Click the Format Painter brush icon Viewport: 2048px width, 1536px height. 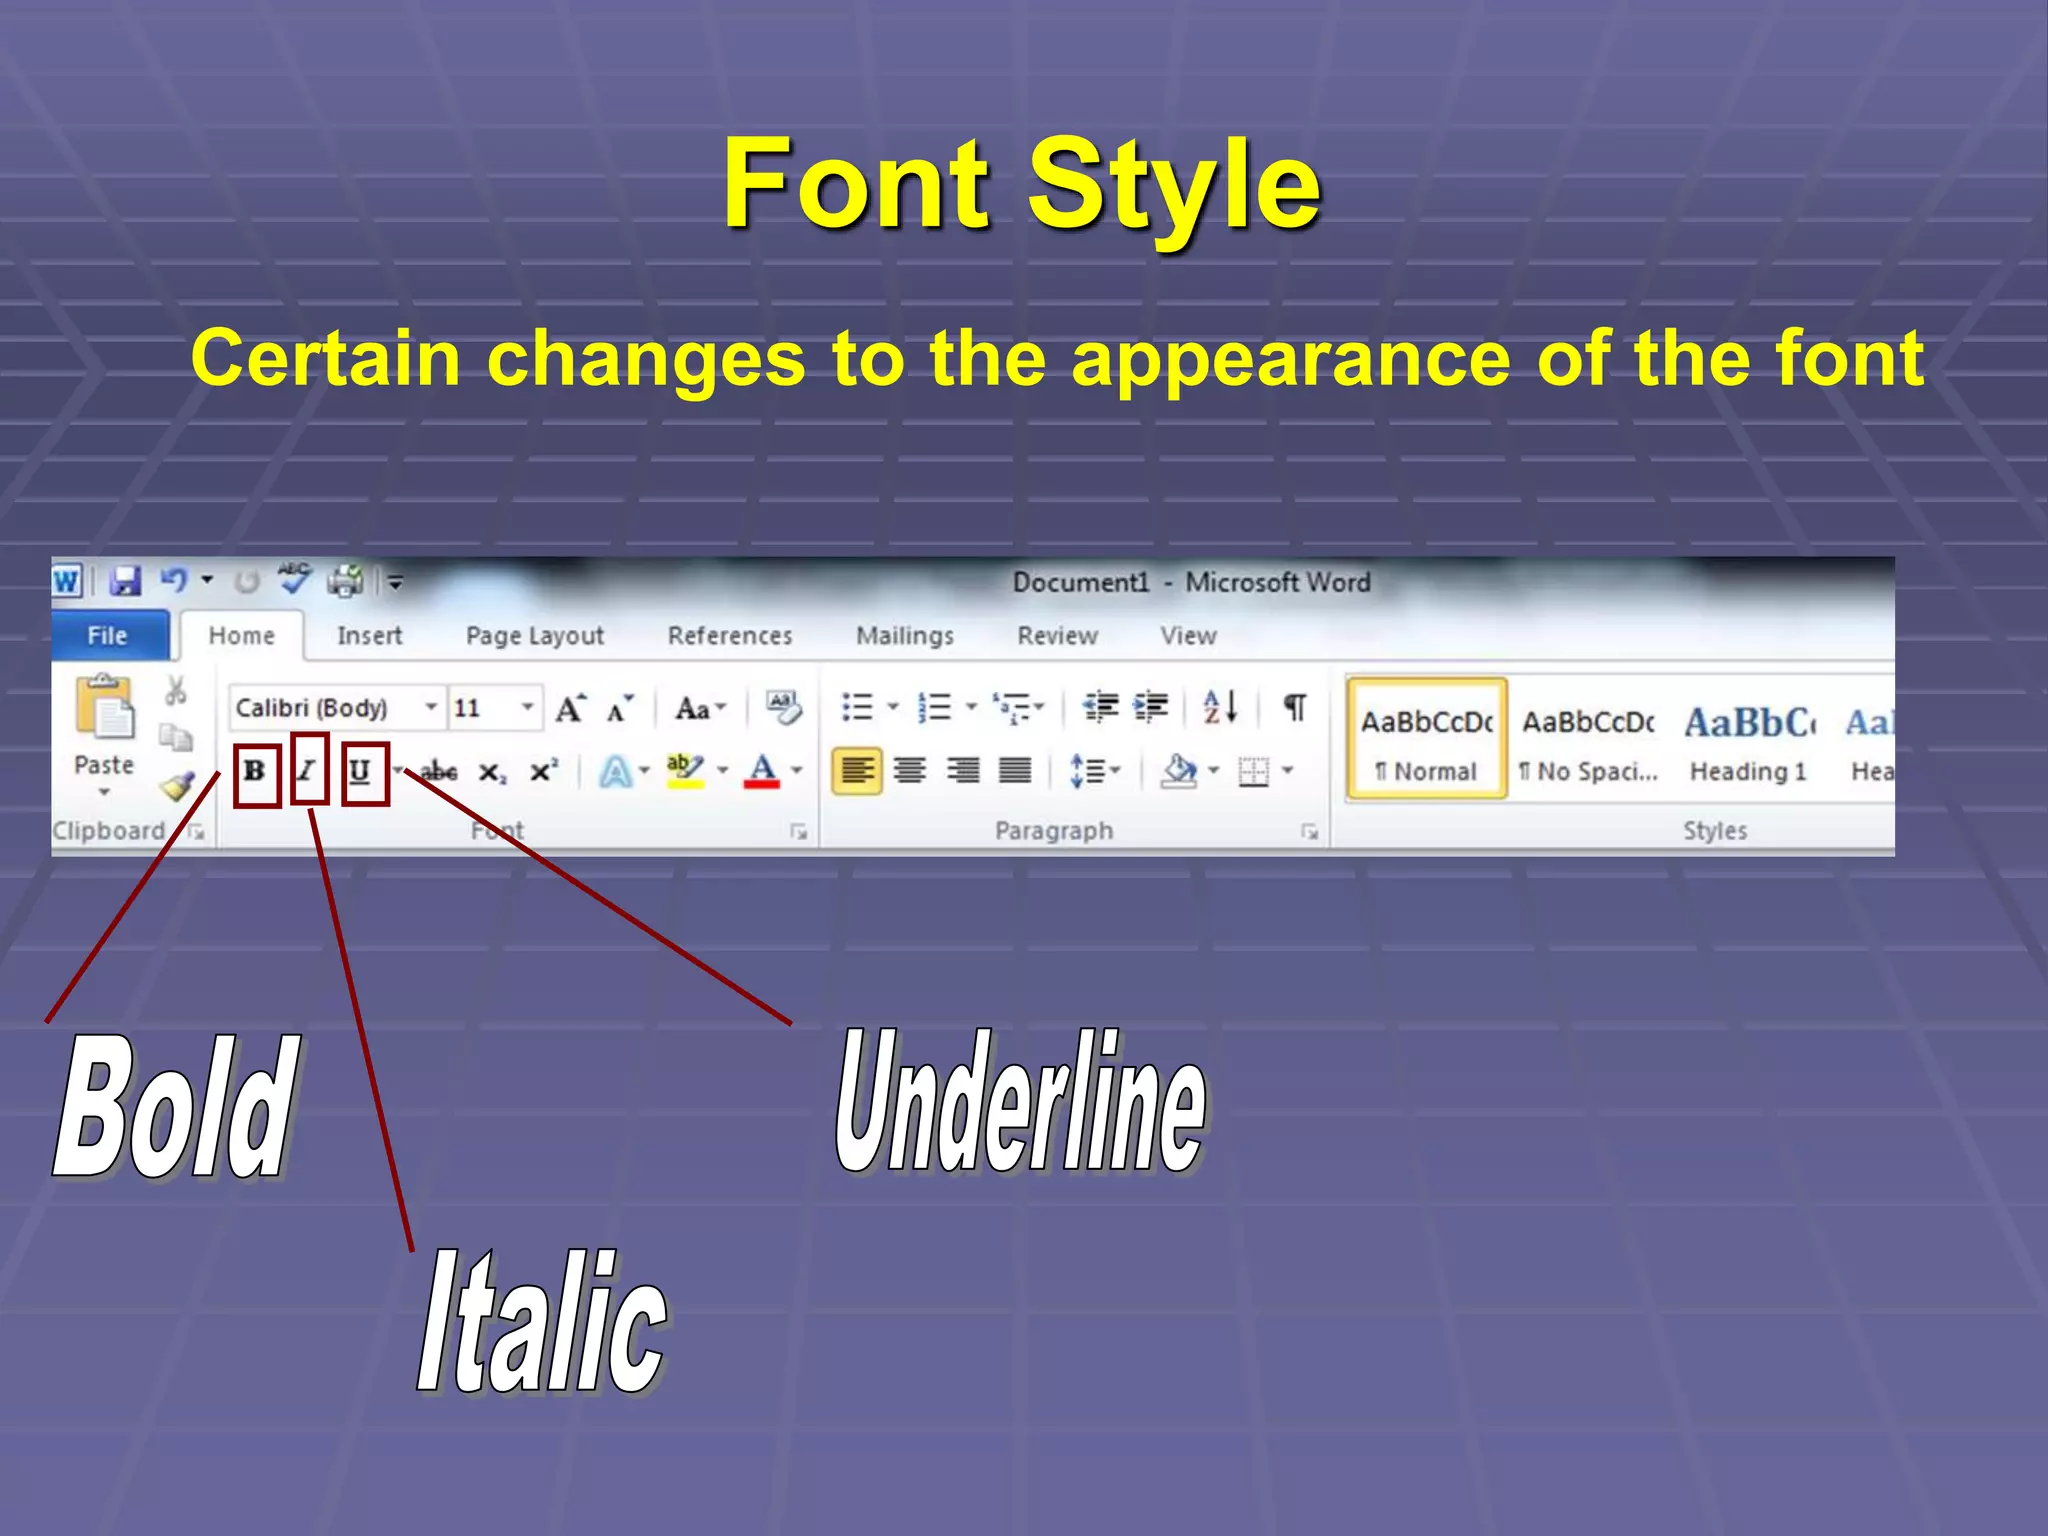point(177,787)
